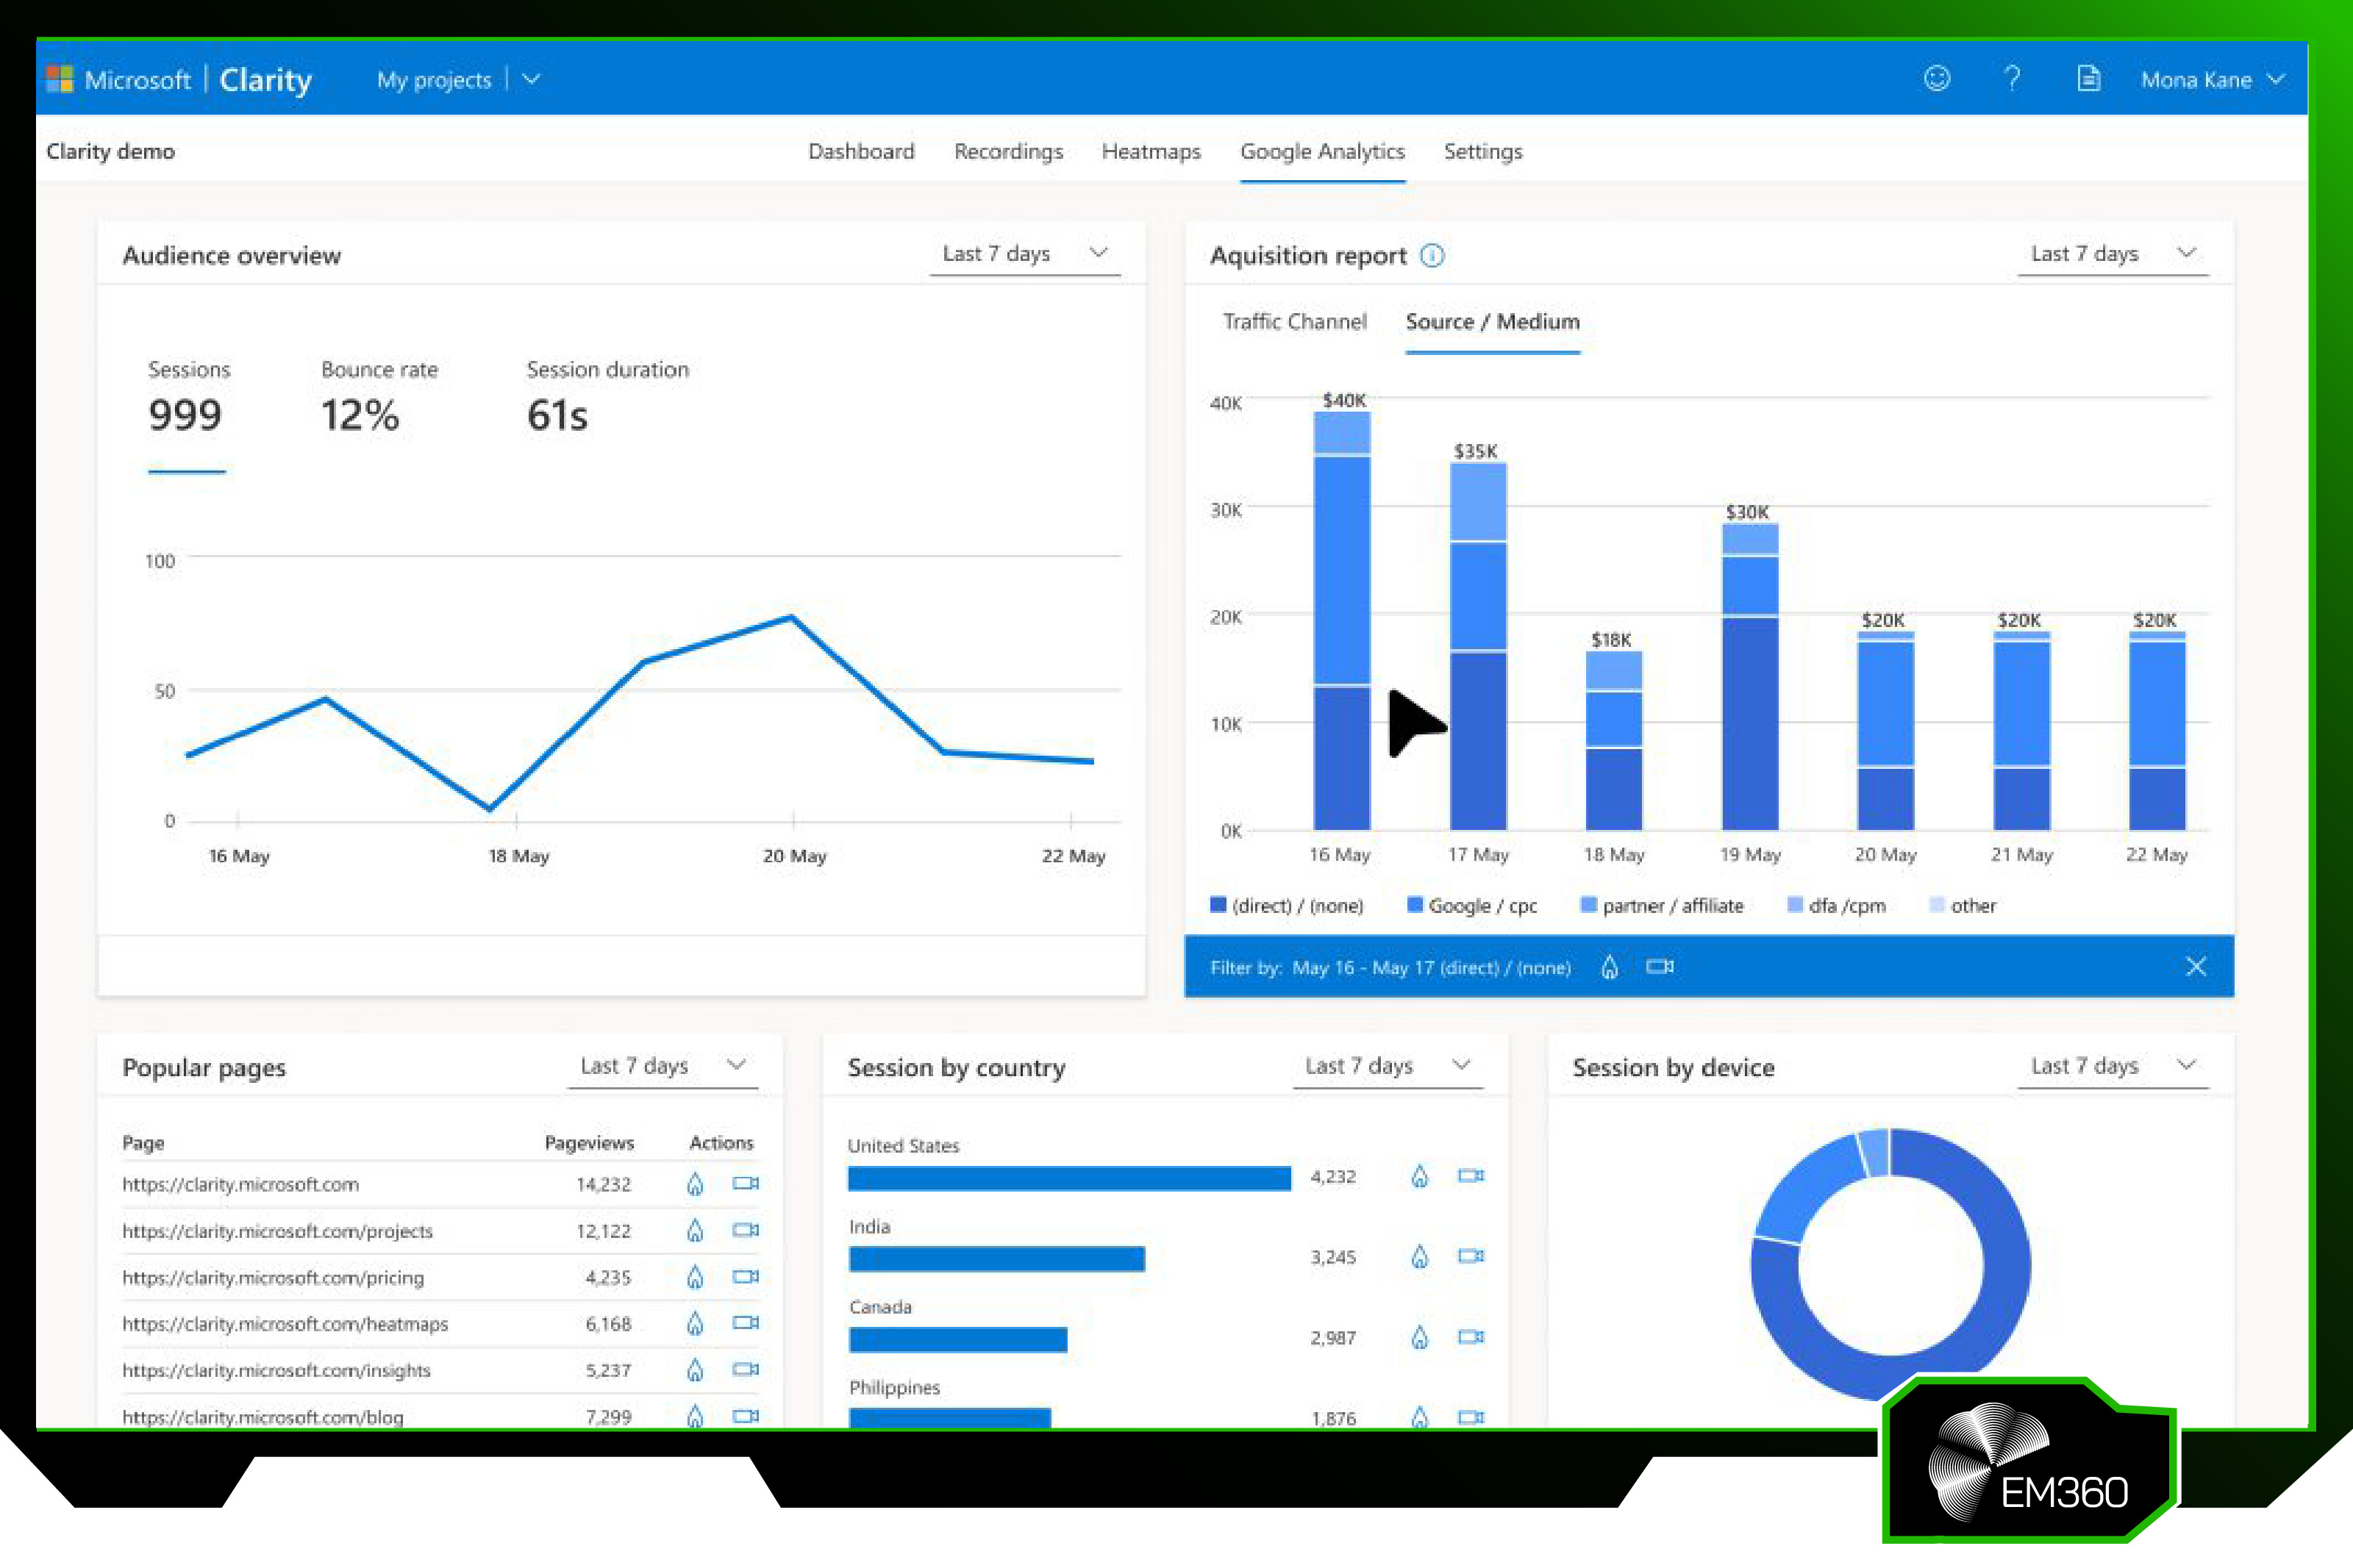View heatmap for https://clarity.microsoft.com row
Image resolution: width=2353 pixels, height=1568 pixels.
[x=695, y=1184]
